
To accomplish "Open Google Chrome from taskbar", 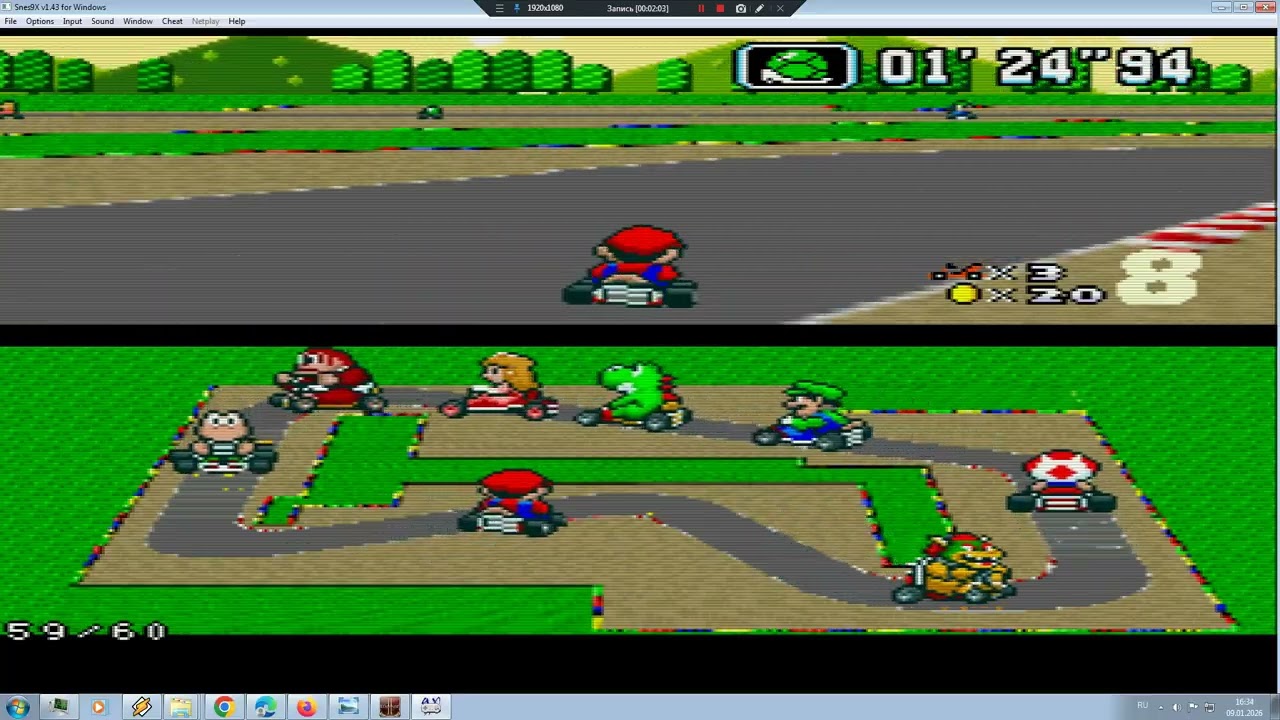I will tap(224, 707).
